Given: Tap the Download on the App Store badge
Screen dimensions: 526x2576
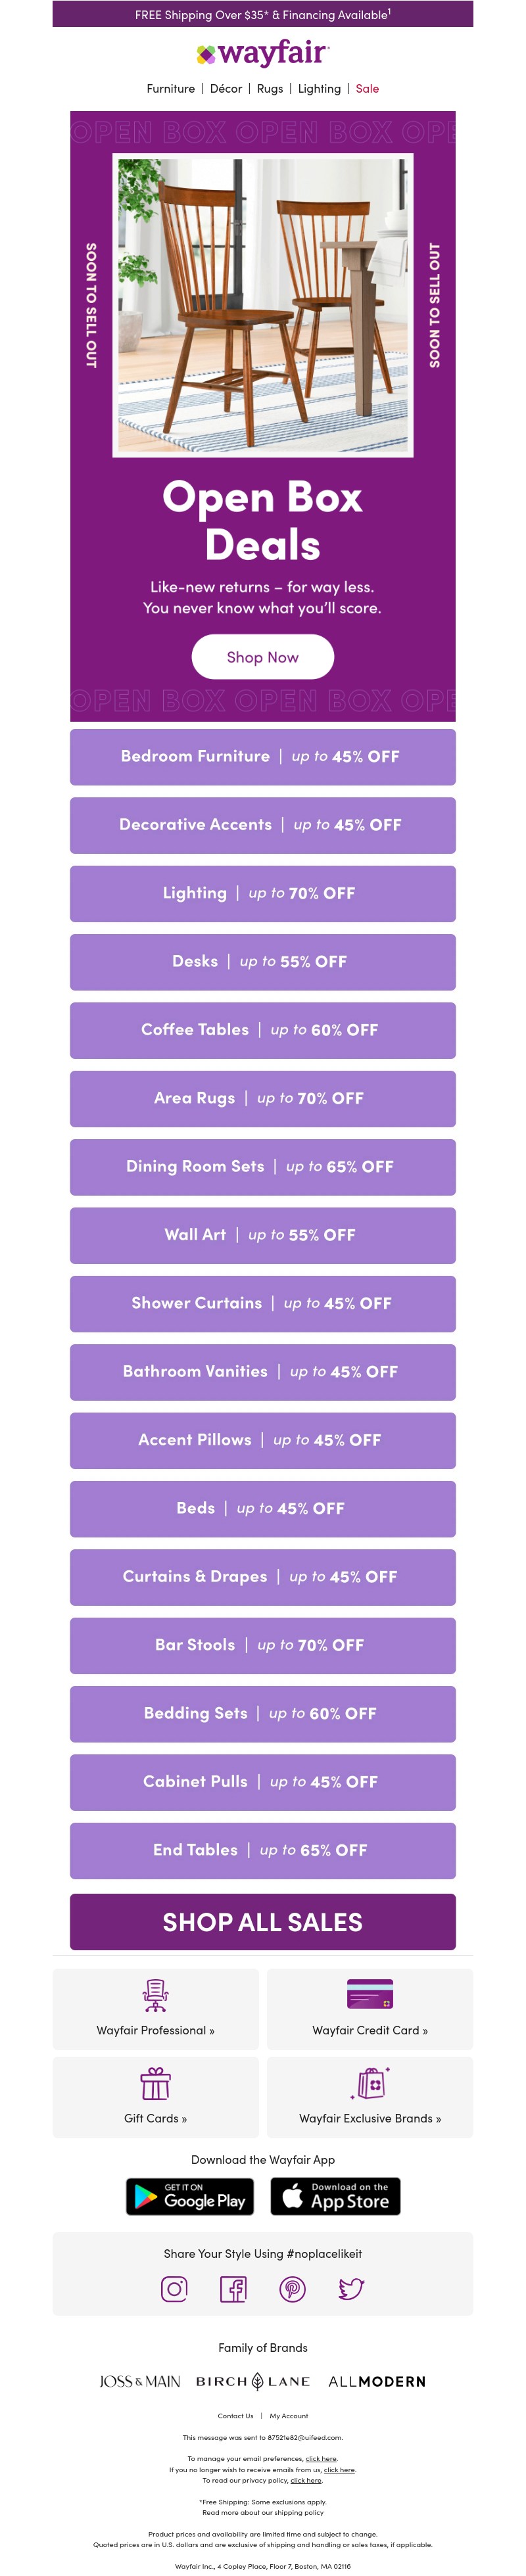Looking at the screenshot, I should (336, 2196).
